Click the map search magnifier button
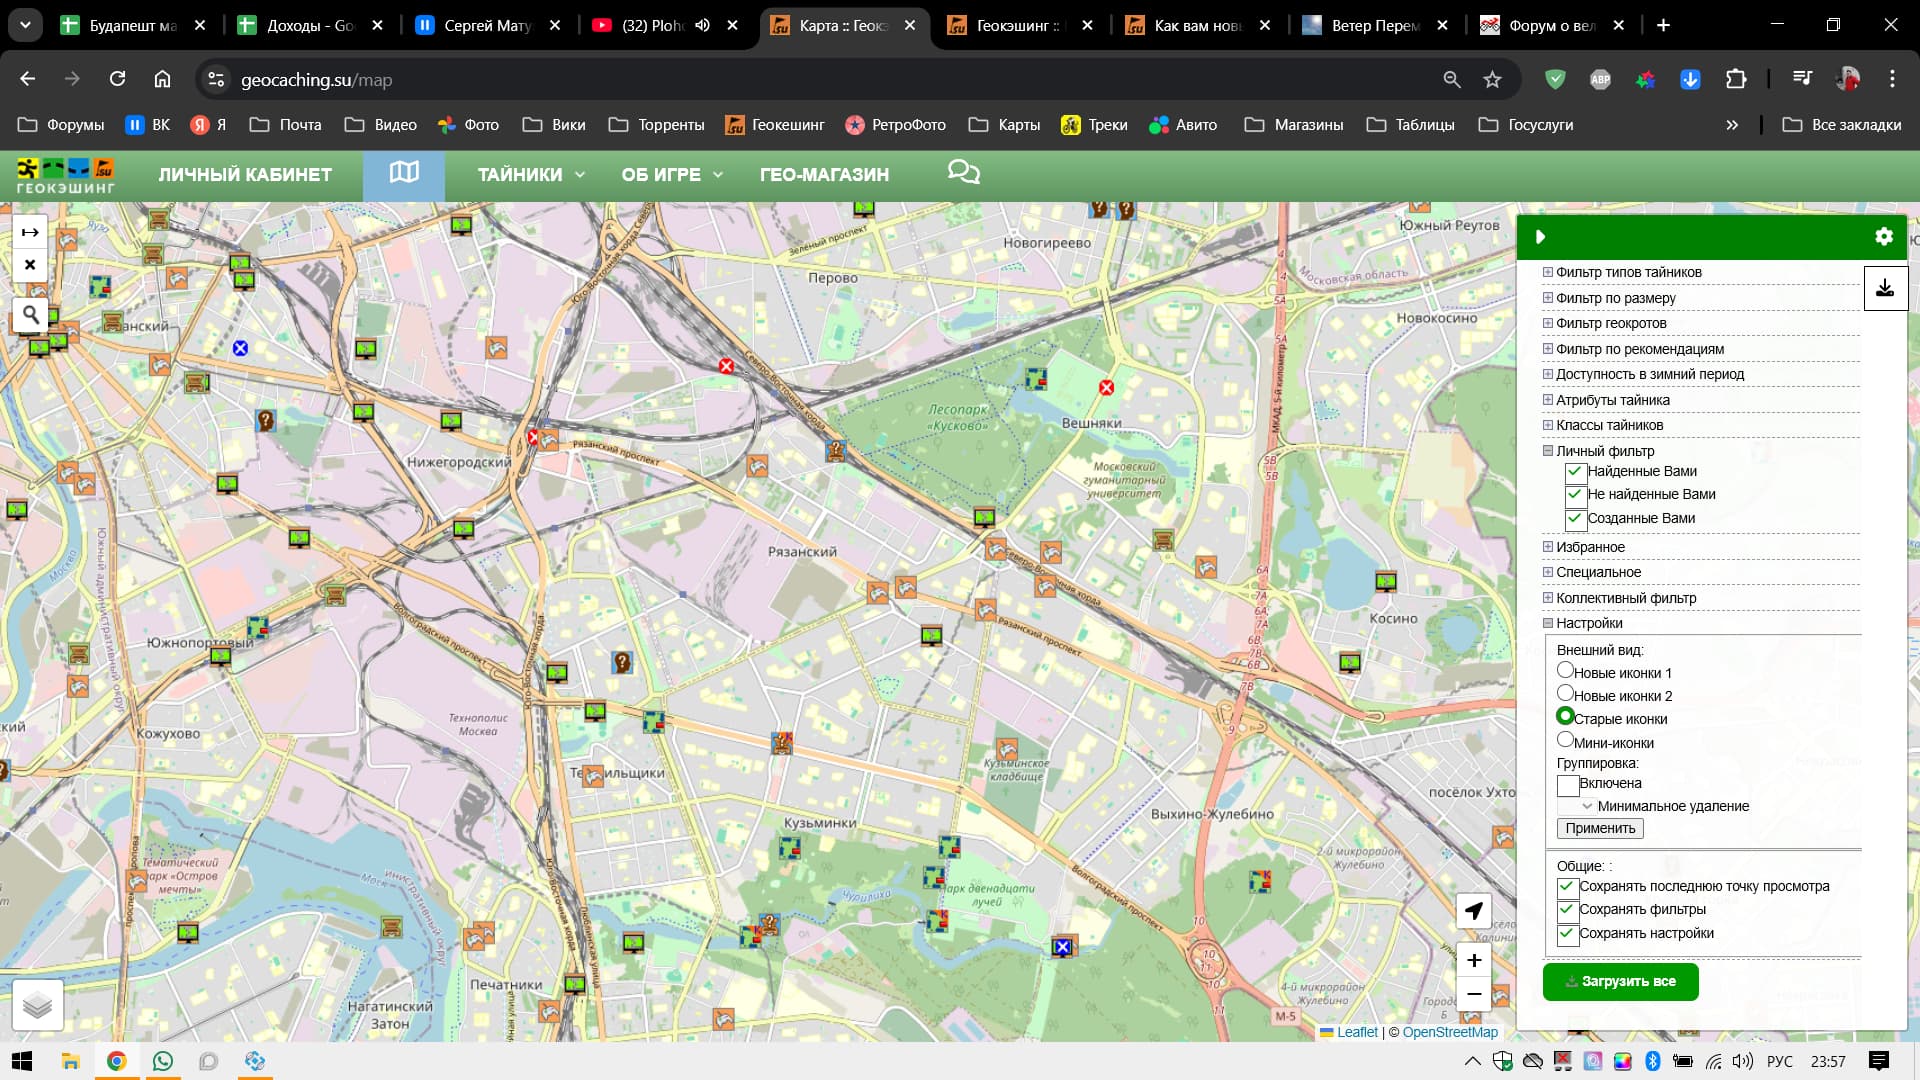1920x1080 pixels. pos(31,316)
